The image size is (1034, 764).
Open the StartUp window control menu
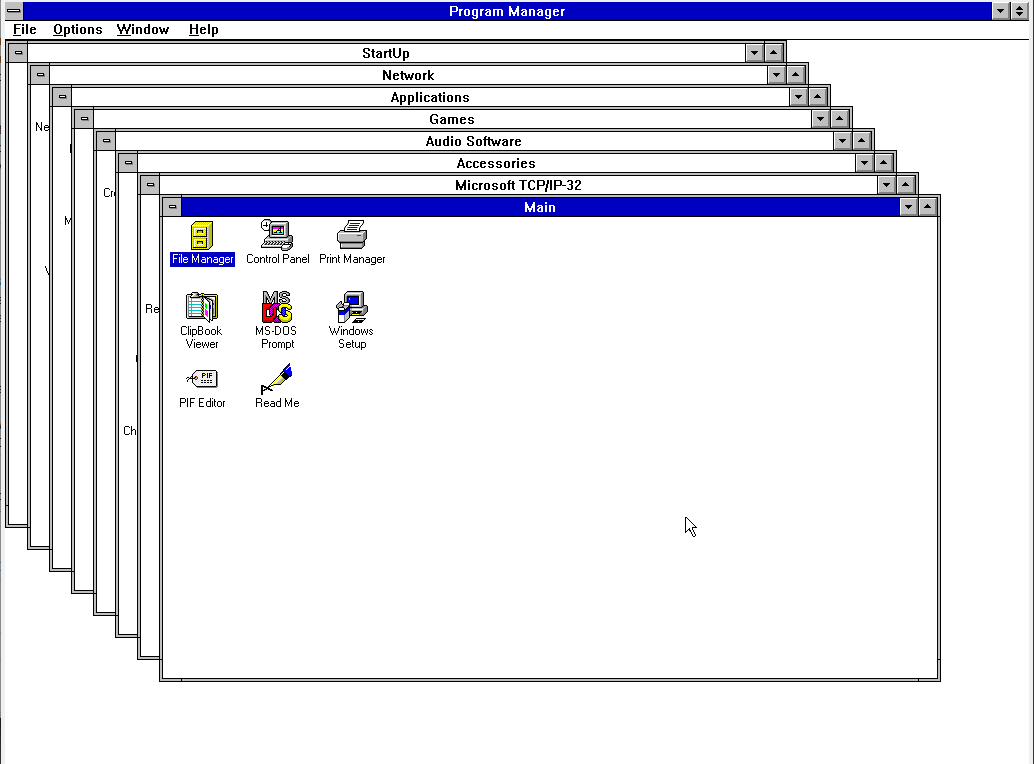click(x=18, y=53)
